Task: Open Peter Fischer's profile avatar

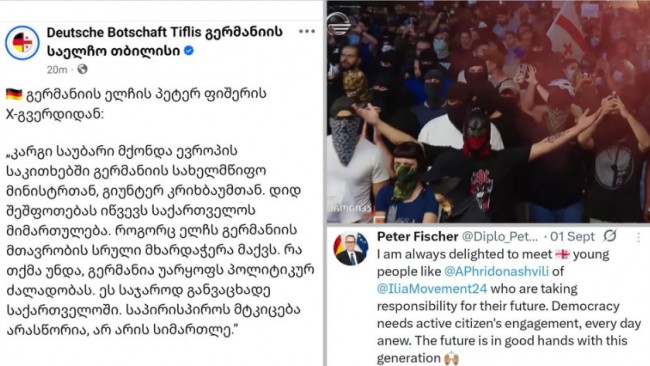Action: pyautogui.click(x=351, y=249)
